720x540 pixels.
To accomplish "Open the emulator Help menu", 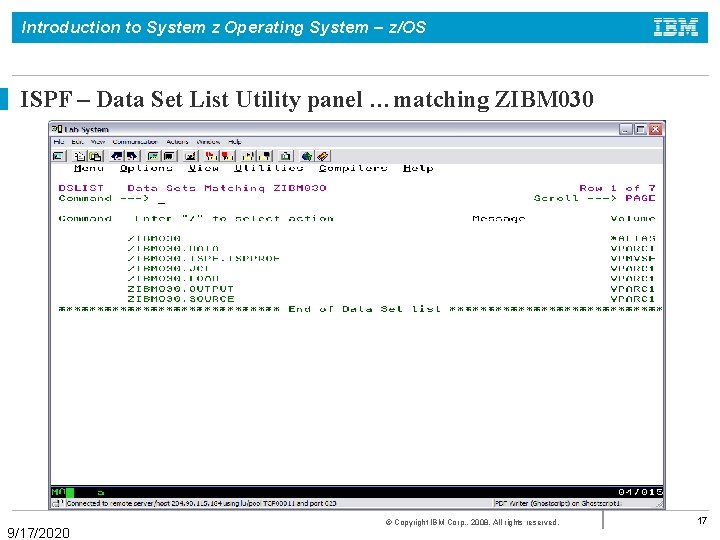I will point(235,142).
